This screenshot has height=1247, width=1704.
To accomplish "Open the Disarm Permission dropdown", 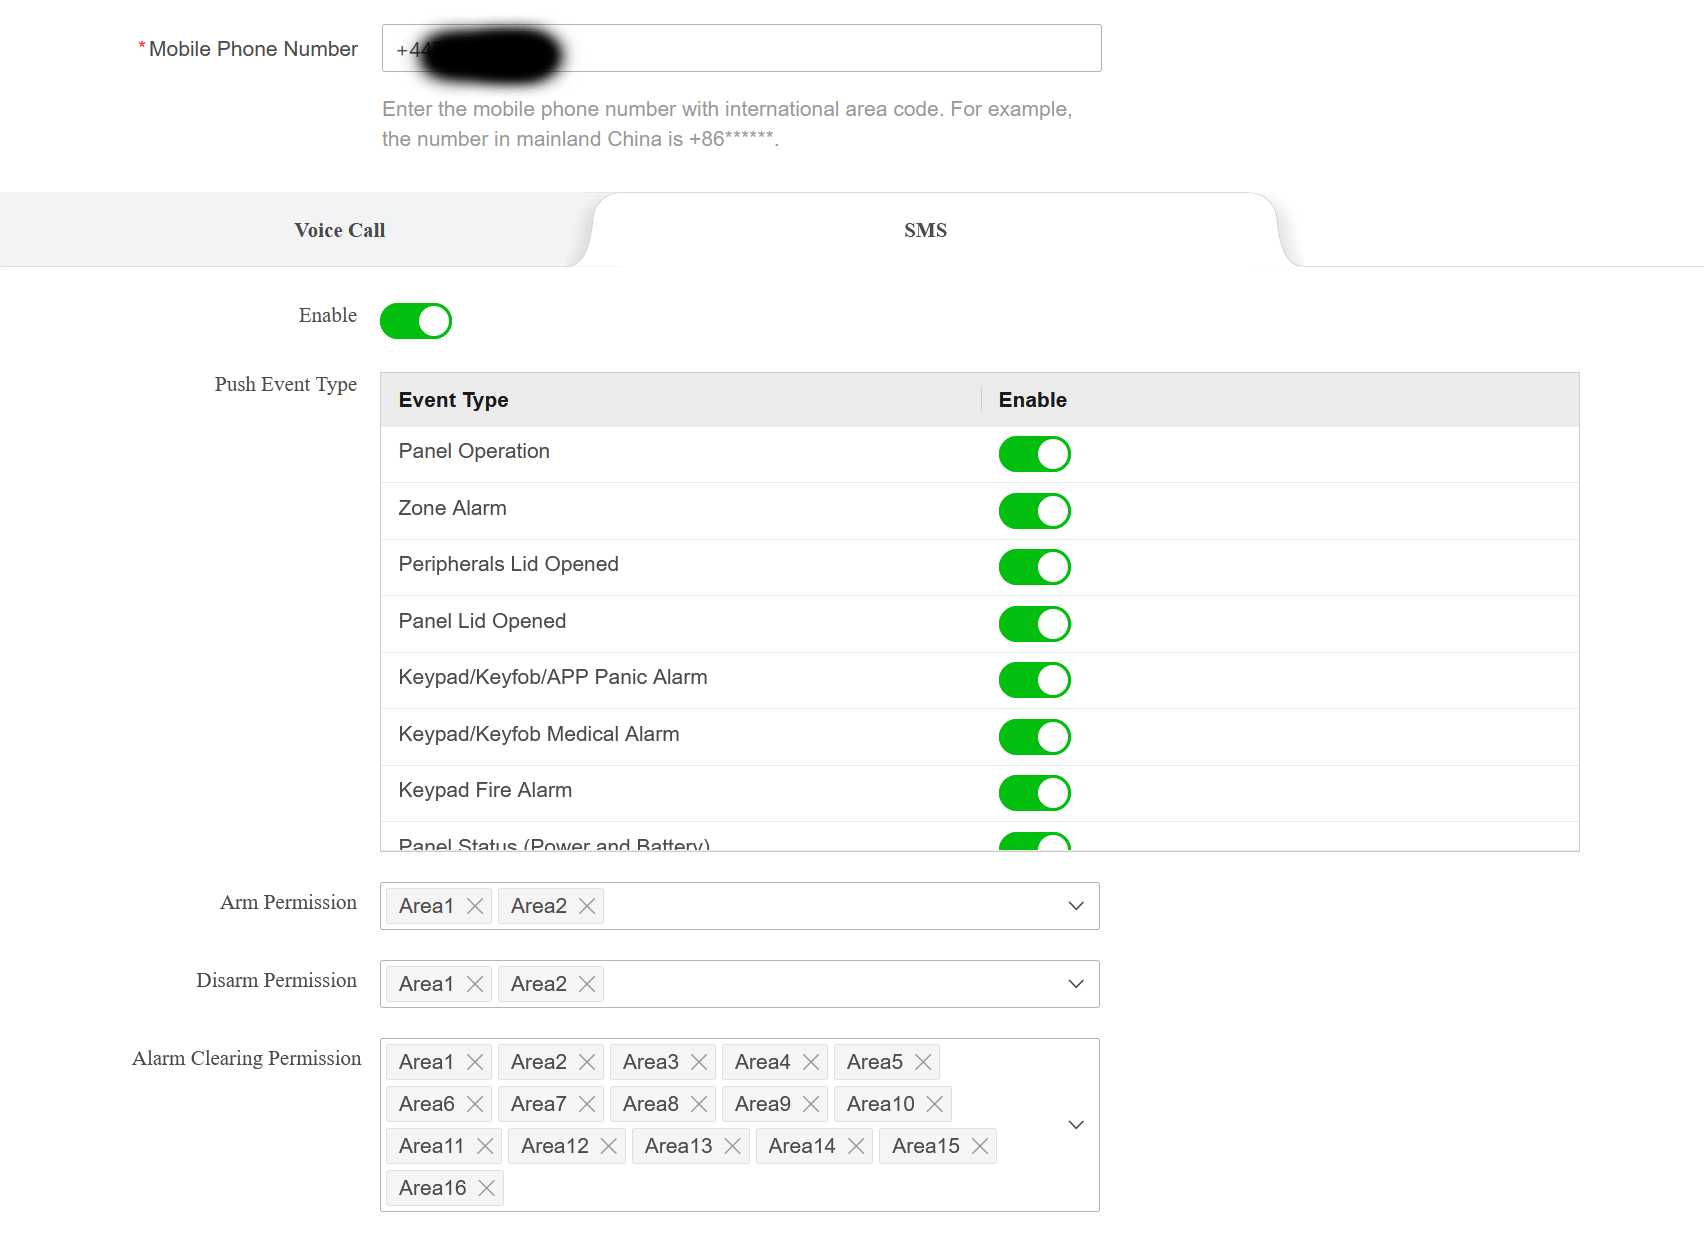I will click(1076, 984).
